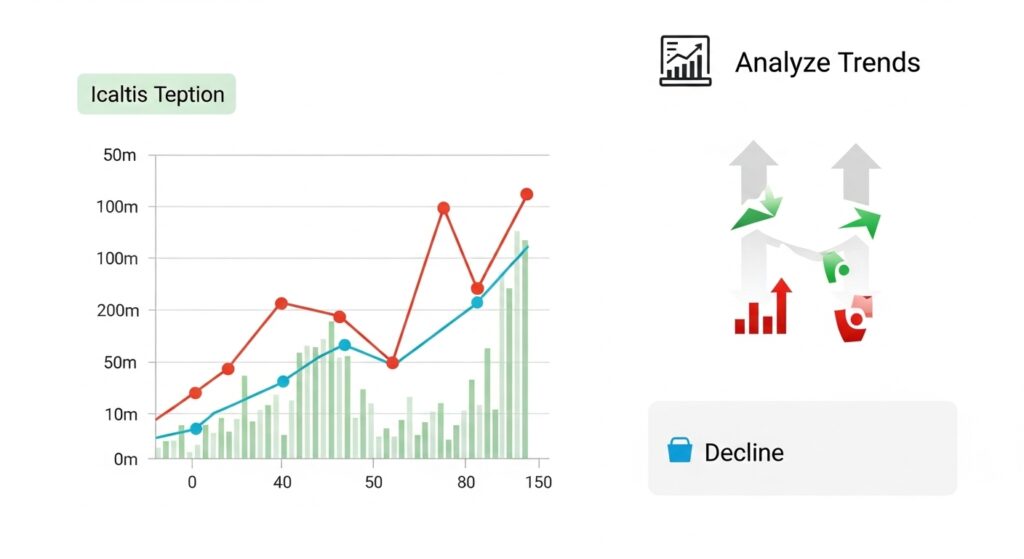
Task: Click the 150 x-axis label
Action: click(x=537, y=482)
